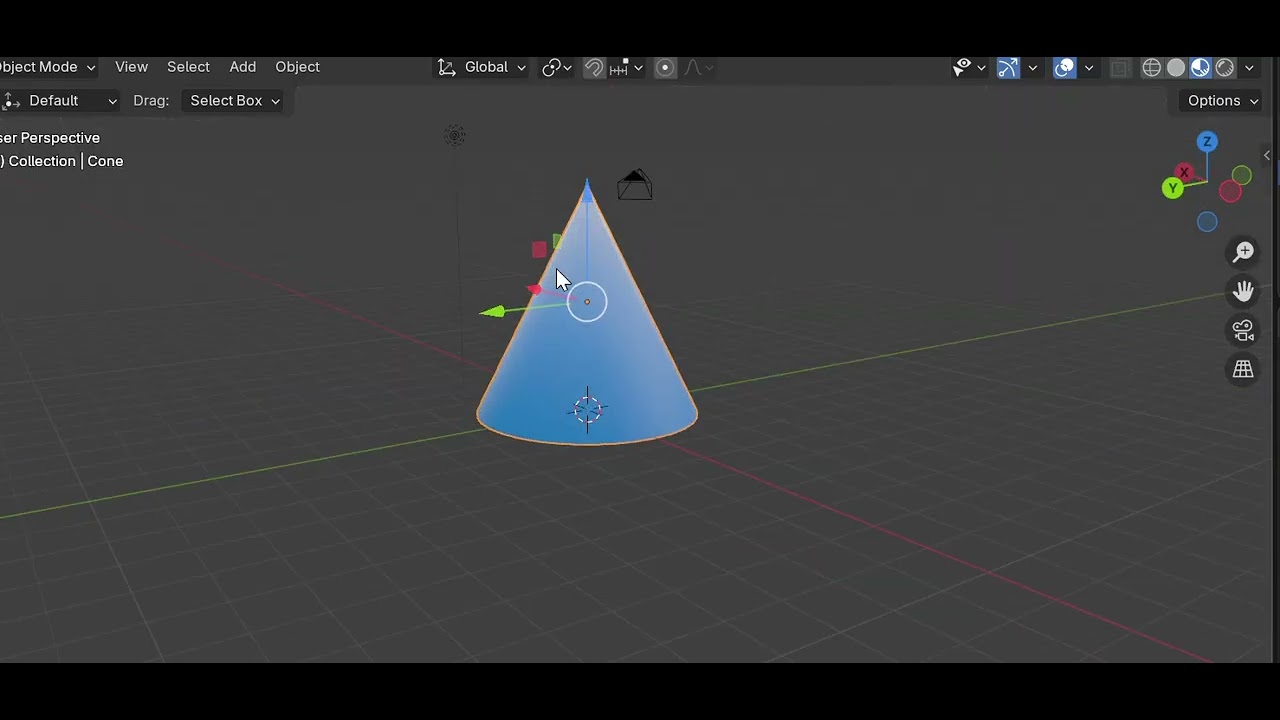Image resolution: width=1280 pixels, height=720 pixels.
Task: Click the Y axis on navigation gizmo
Action: (1173, 188)
